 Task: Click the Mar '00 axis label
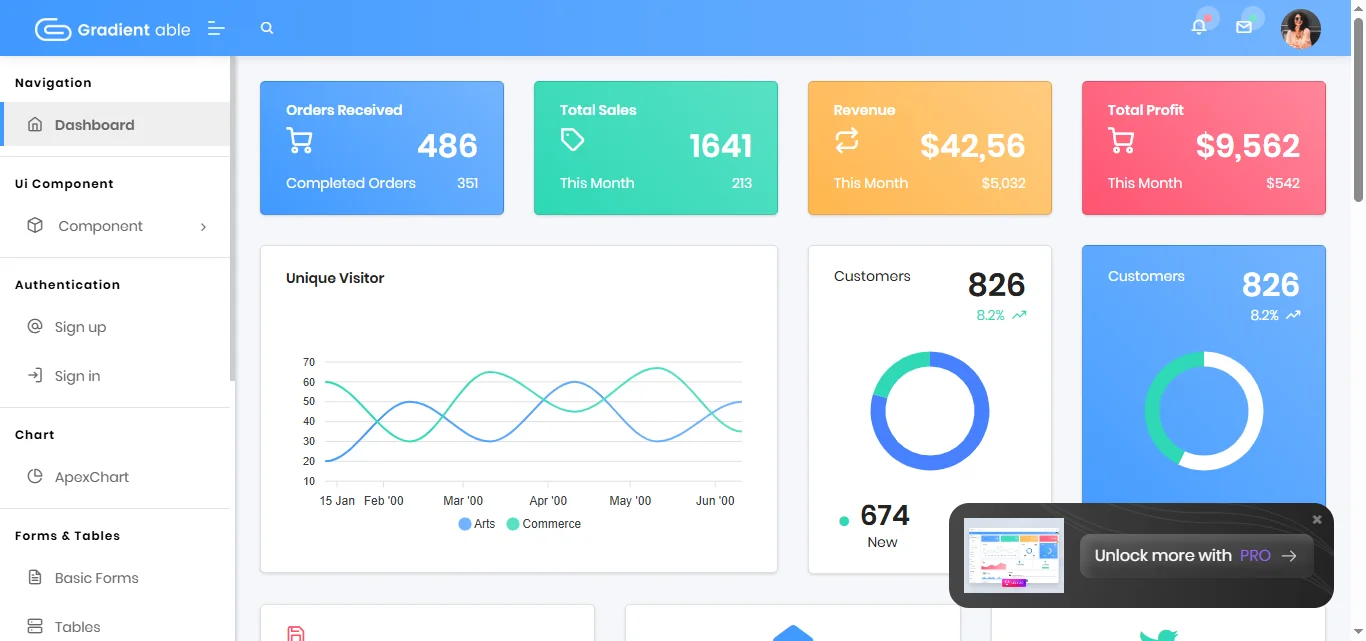pyautogui.click(x=463, y=501)
